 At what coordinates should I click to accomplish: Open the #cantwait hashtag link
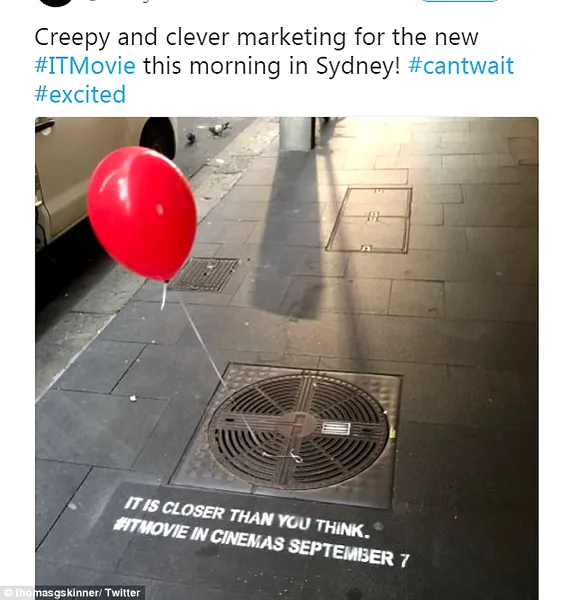click(x=461, y=66)
